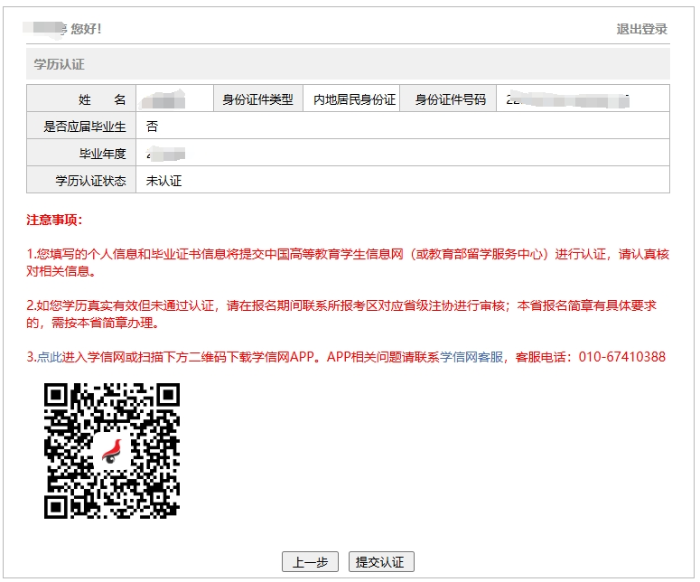Click the 学历认证状态 row label

91,181
